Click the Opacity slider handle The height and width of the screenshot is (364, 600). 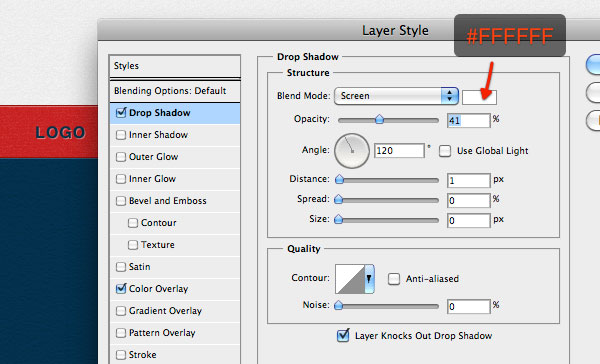pyautogui.click(x=379, y=119)
